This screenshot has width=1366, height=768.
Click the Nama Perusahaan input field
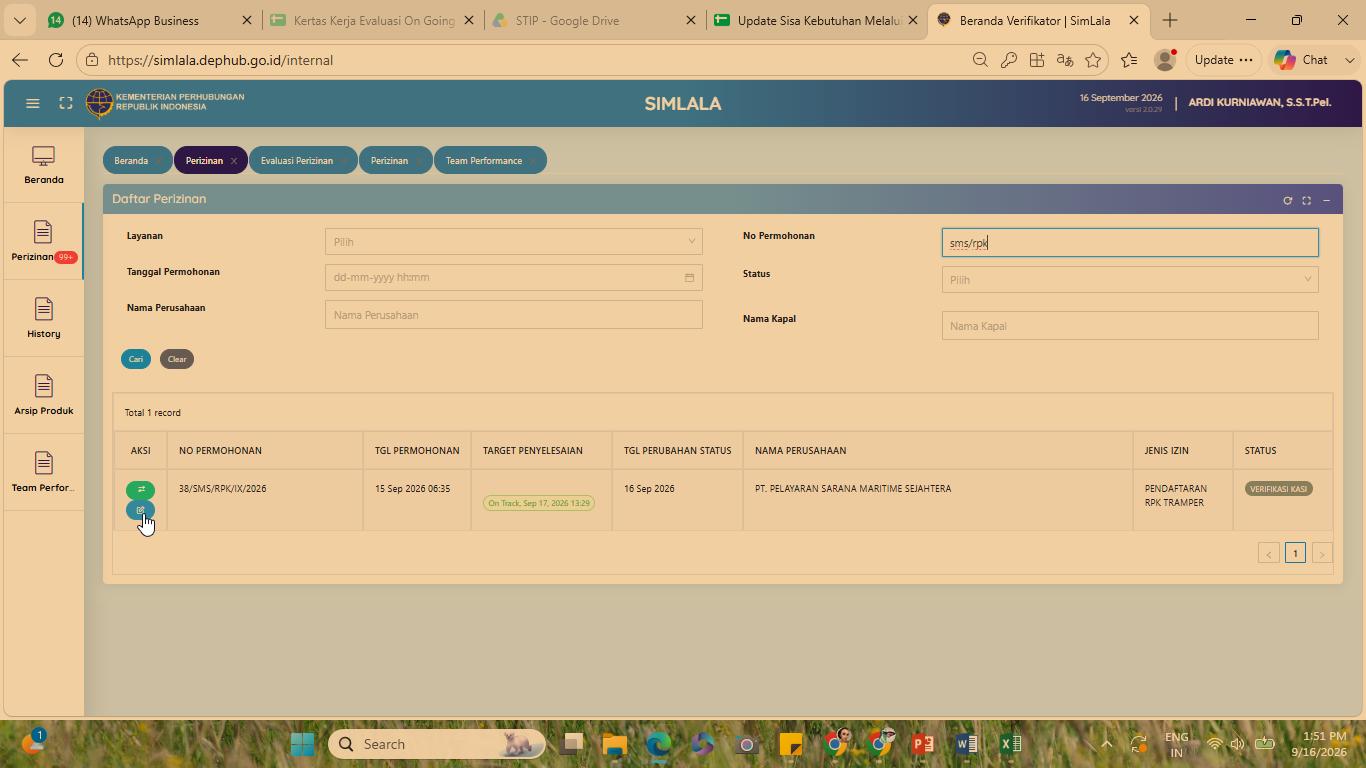coord(513,314)
